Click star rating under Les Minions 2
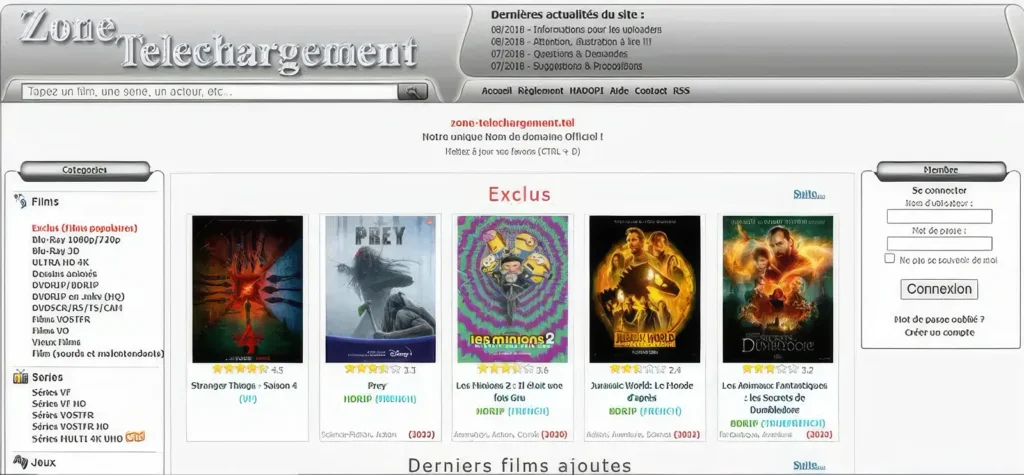 505,370
